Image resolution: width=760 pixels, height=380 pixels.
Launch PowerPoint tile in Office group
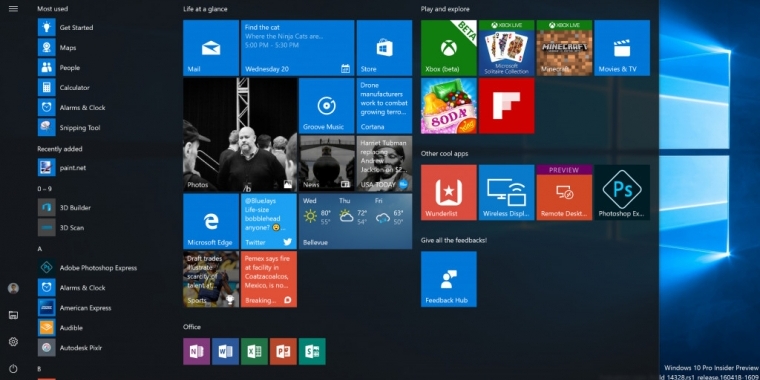283,351
